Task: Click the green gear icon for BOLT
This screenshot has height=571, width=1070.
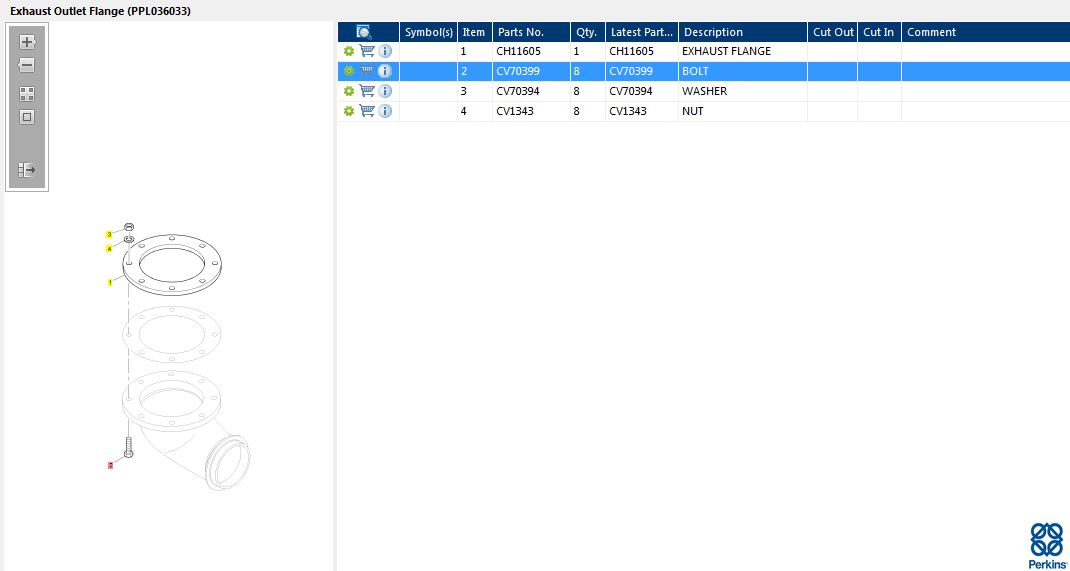Action: point(349,71)
